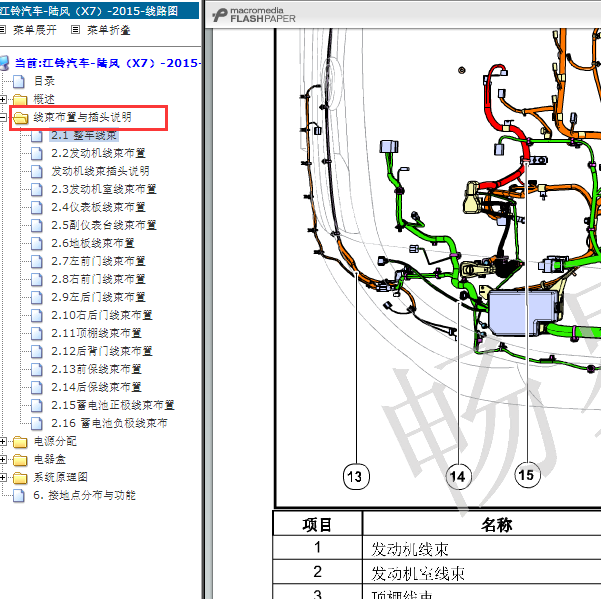601x599 pixels.
Task: Click the open folder icon for 线束布置与插头说明
Action: click(21, 118)
